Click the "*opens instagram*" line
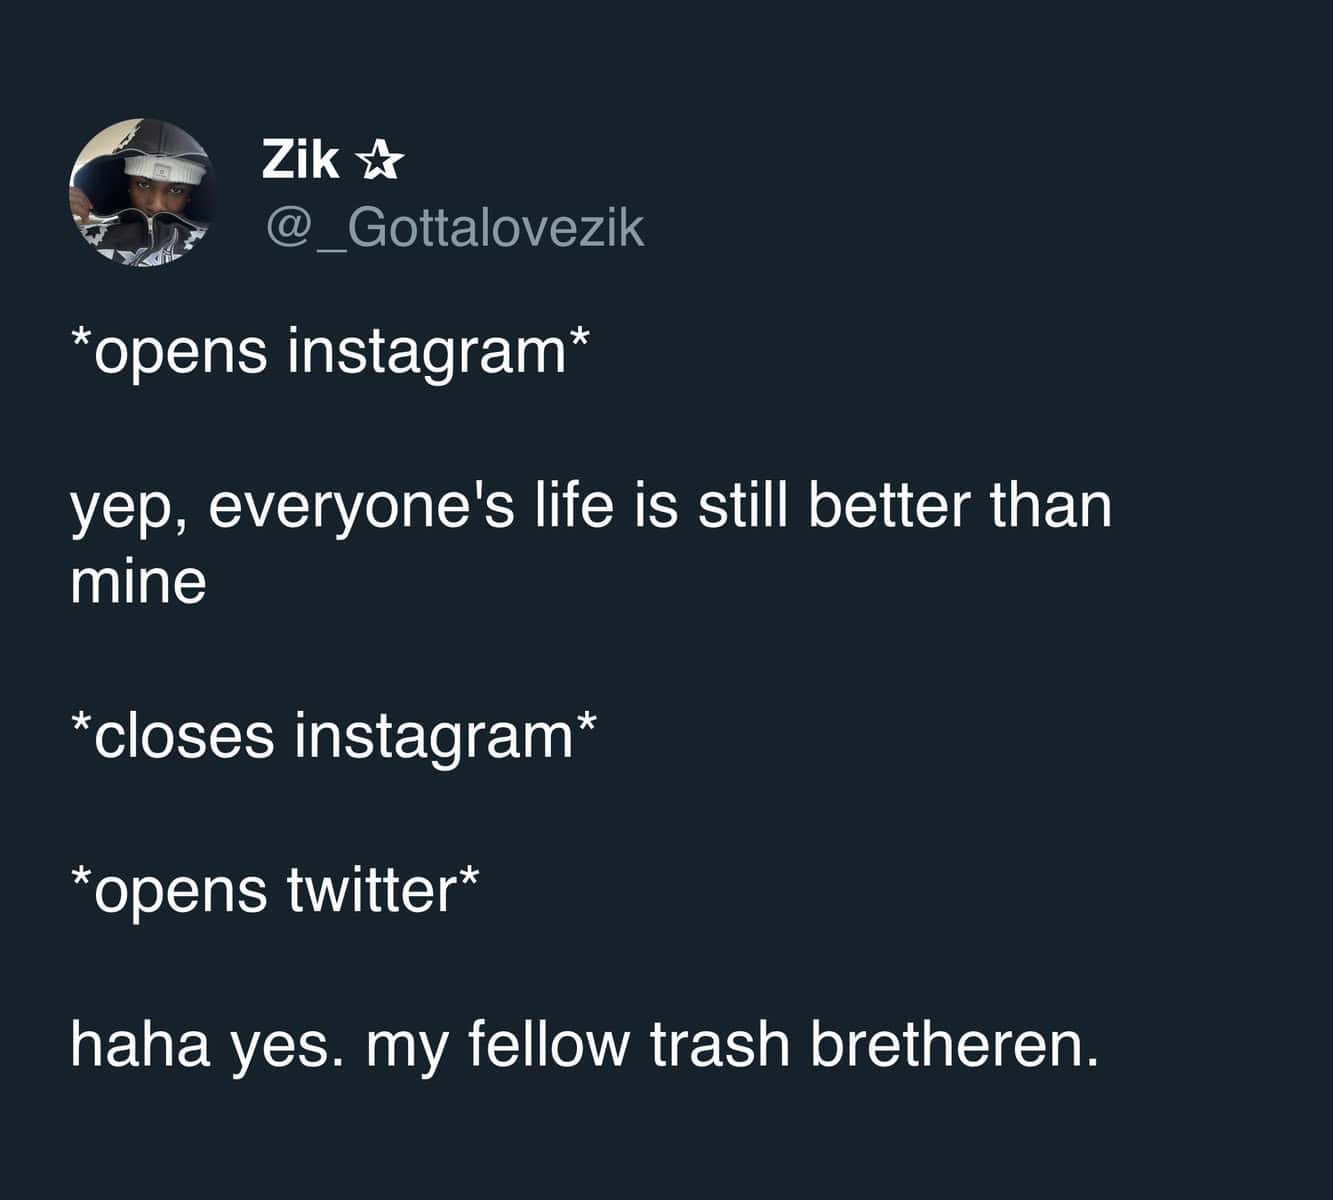The image size is (1333, 1200). [x=329, y=354]
